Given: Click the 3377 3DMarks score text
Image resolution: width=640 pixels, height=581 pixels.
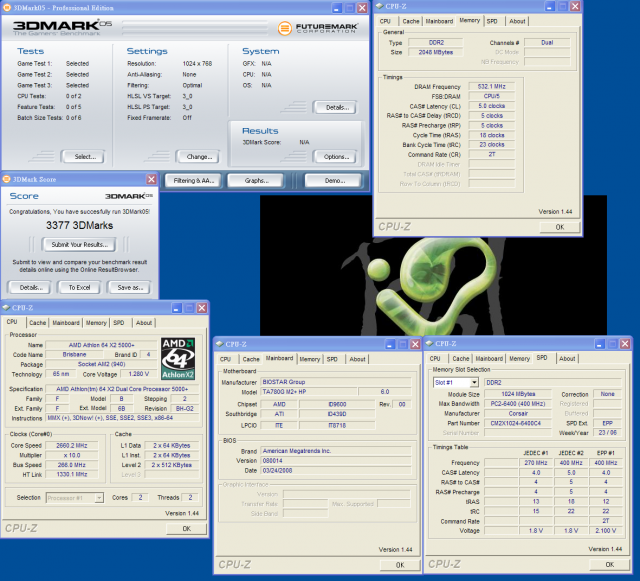Looking at the screenshot, I should coord(80,225).
